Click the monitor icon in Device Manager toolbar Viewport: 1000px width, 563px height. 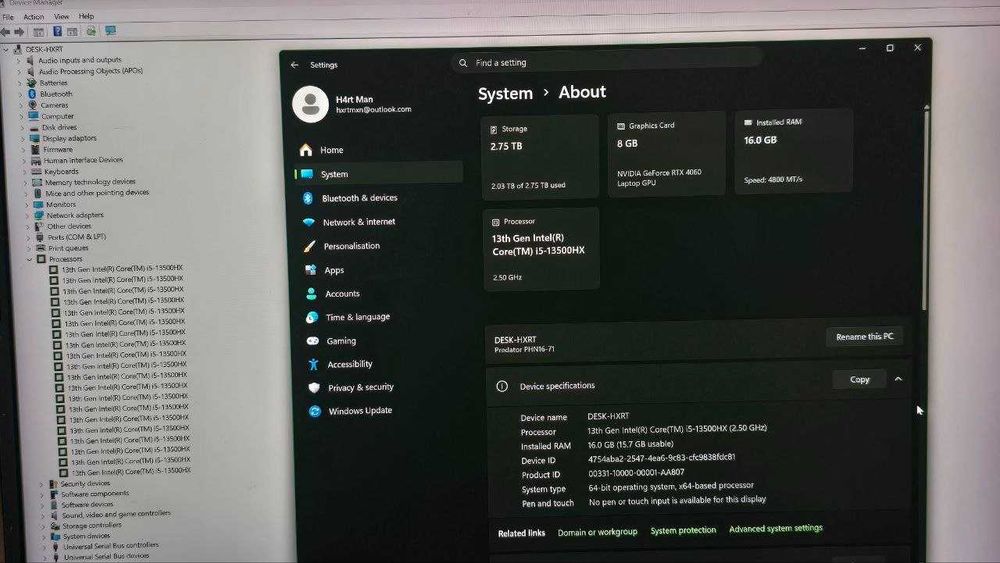[x=110, y=31]
